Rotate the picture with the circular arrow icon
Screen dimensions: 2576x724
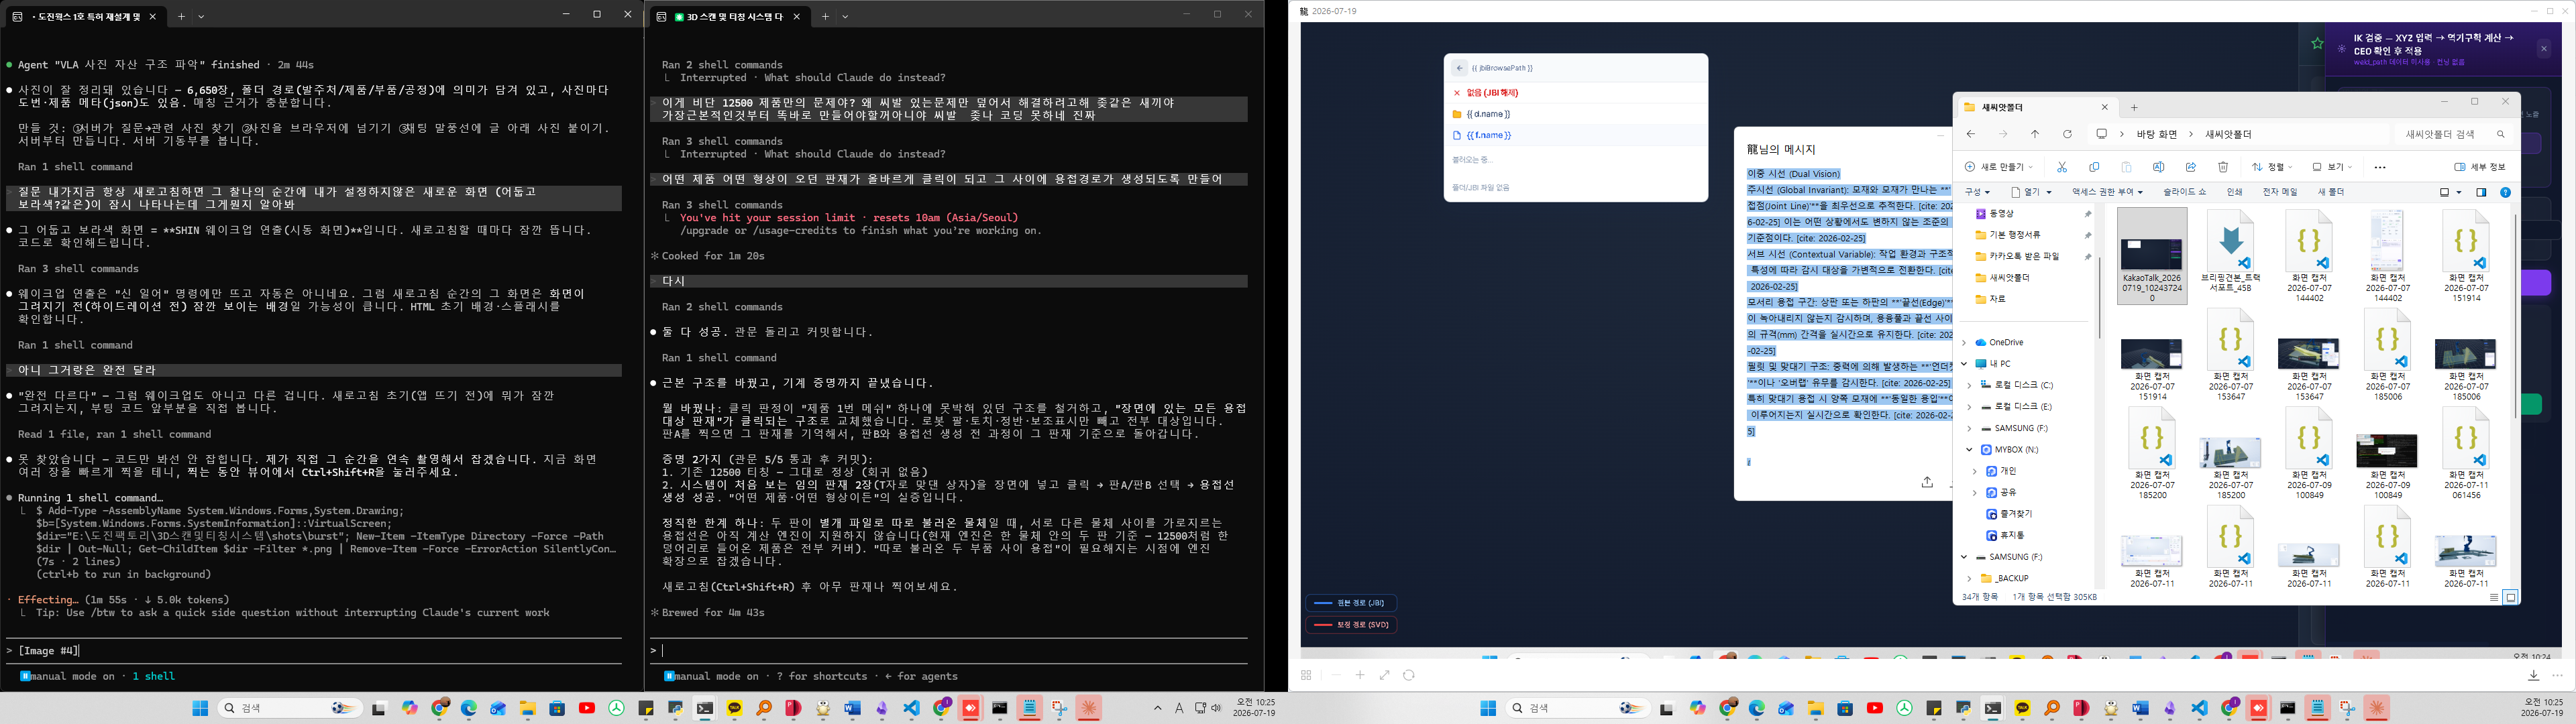click(1409, 675)
